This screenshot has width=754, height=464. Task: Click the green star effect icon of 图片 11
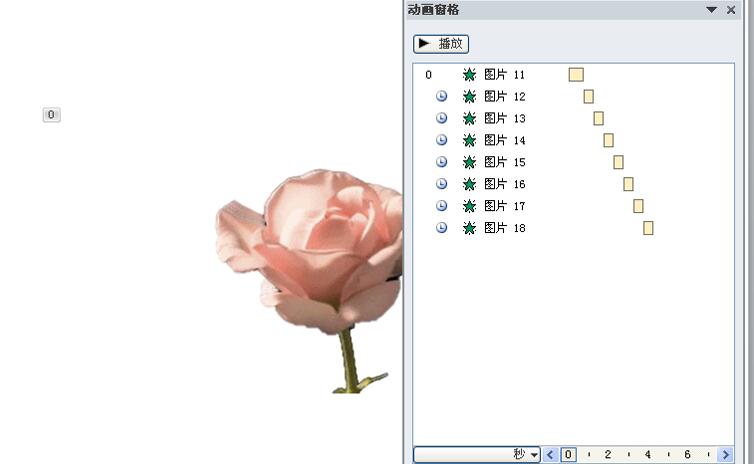point(469,75)
